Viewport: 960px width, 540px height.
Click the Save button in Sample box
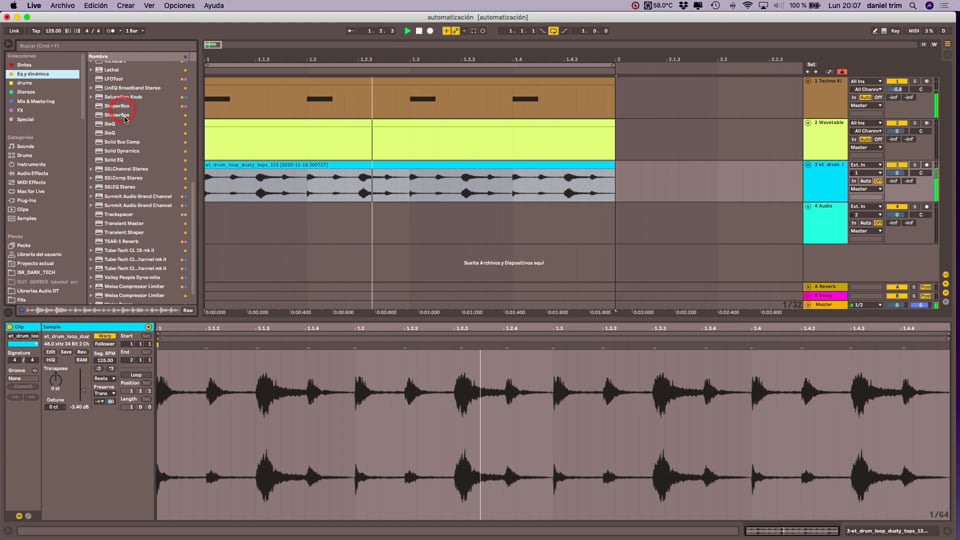(x=66, y=352)
